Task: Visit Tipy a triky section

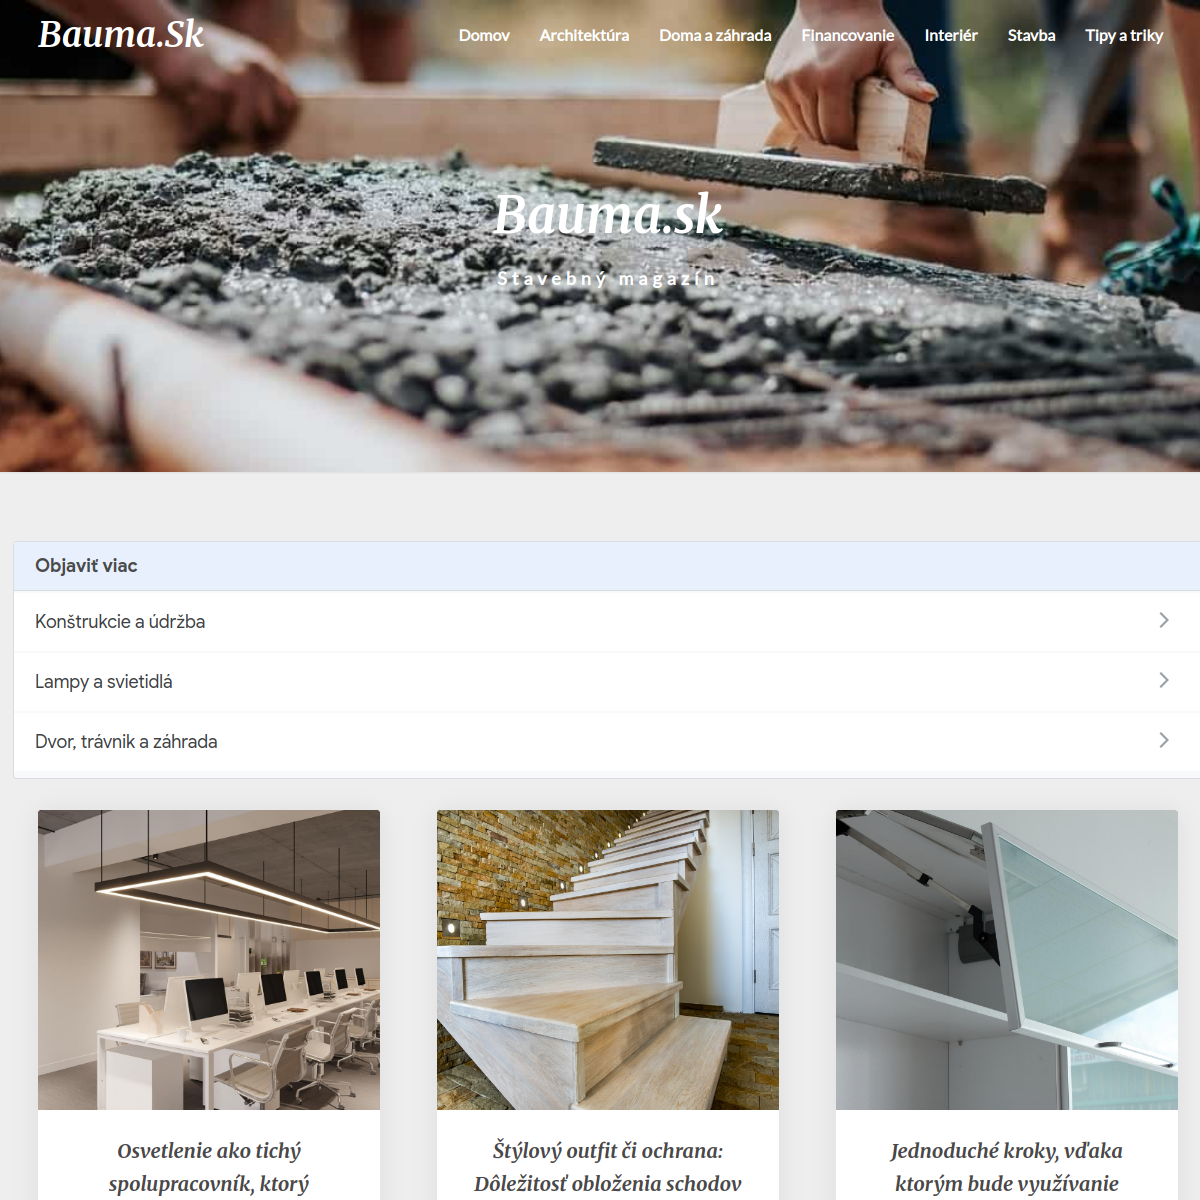Action: click(x=1124, y=35)
